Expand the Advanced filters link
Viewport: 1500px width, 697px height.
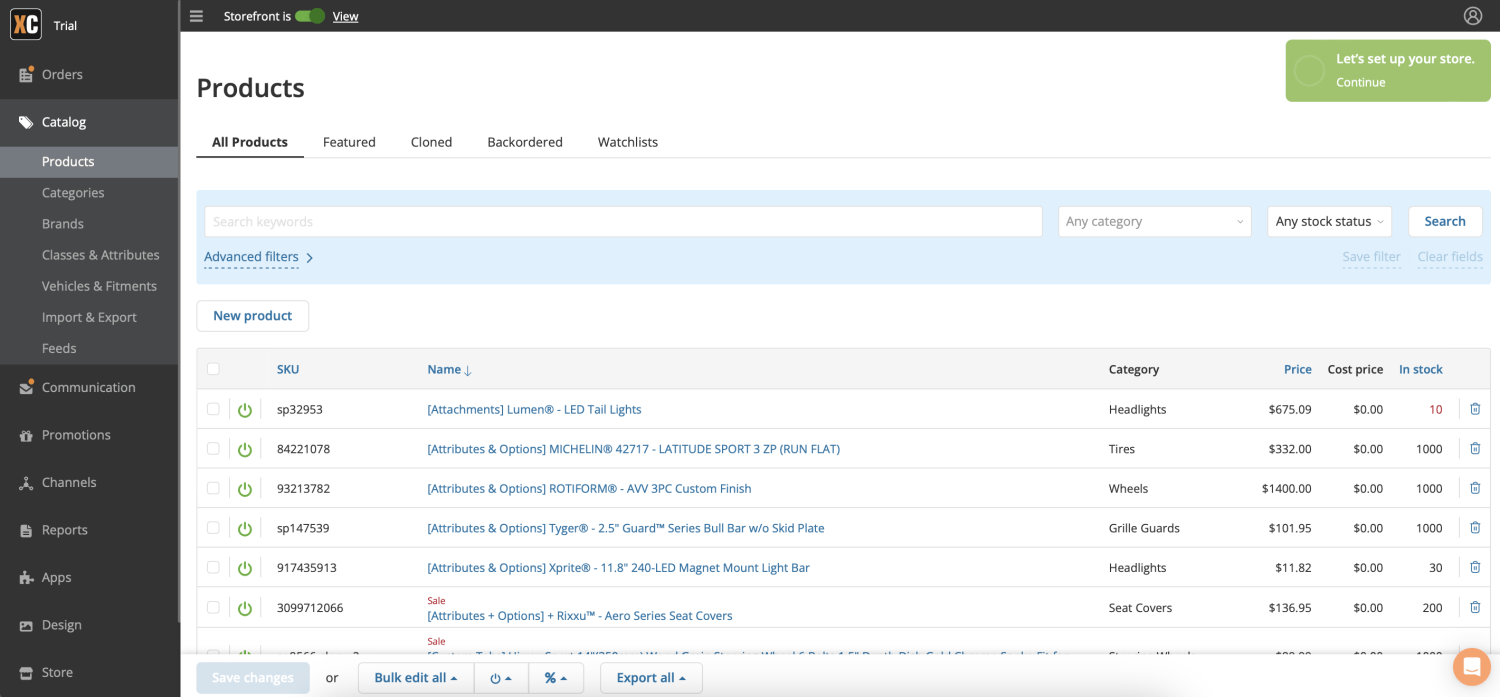(x=251, y=256)
